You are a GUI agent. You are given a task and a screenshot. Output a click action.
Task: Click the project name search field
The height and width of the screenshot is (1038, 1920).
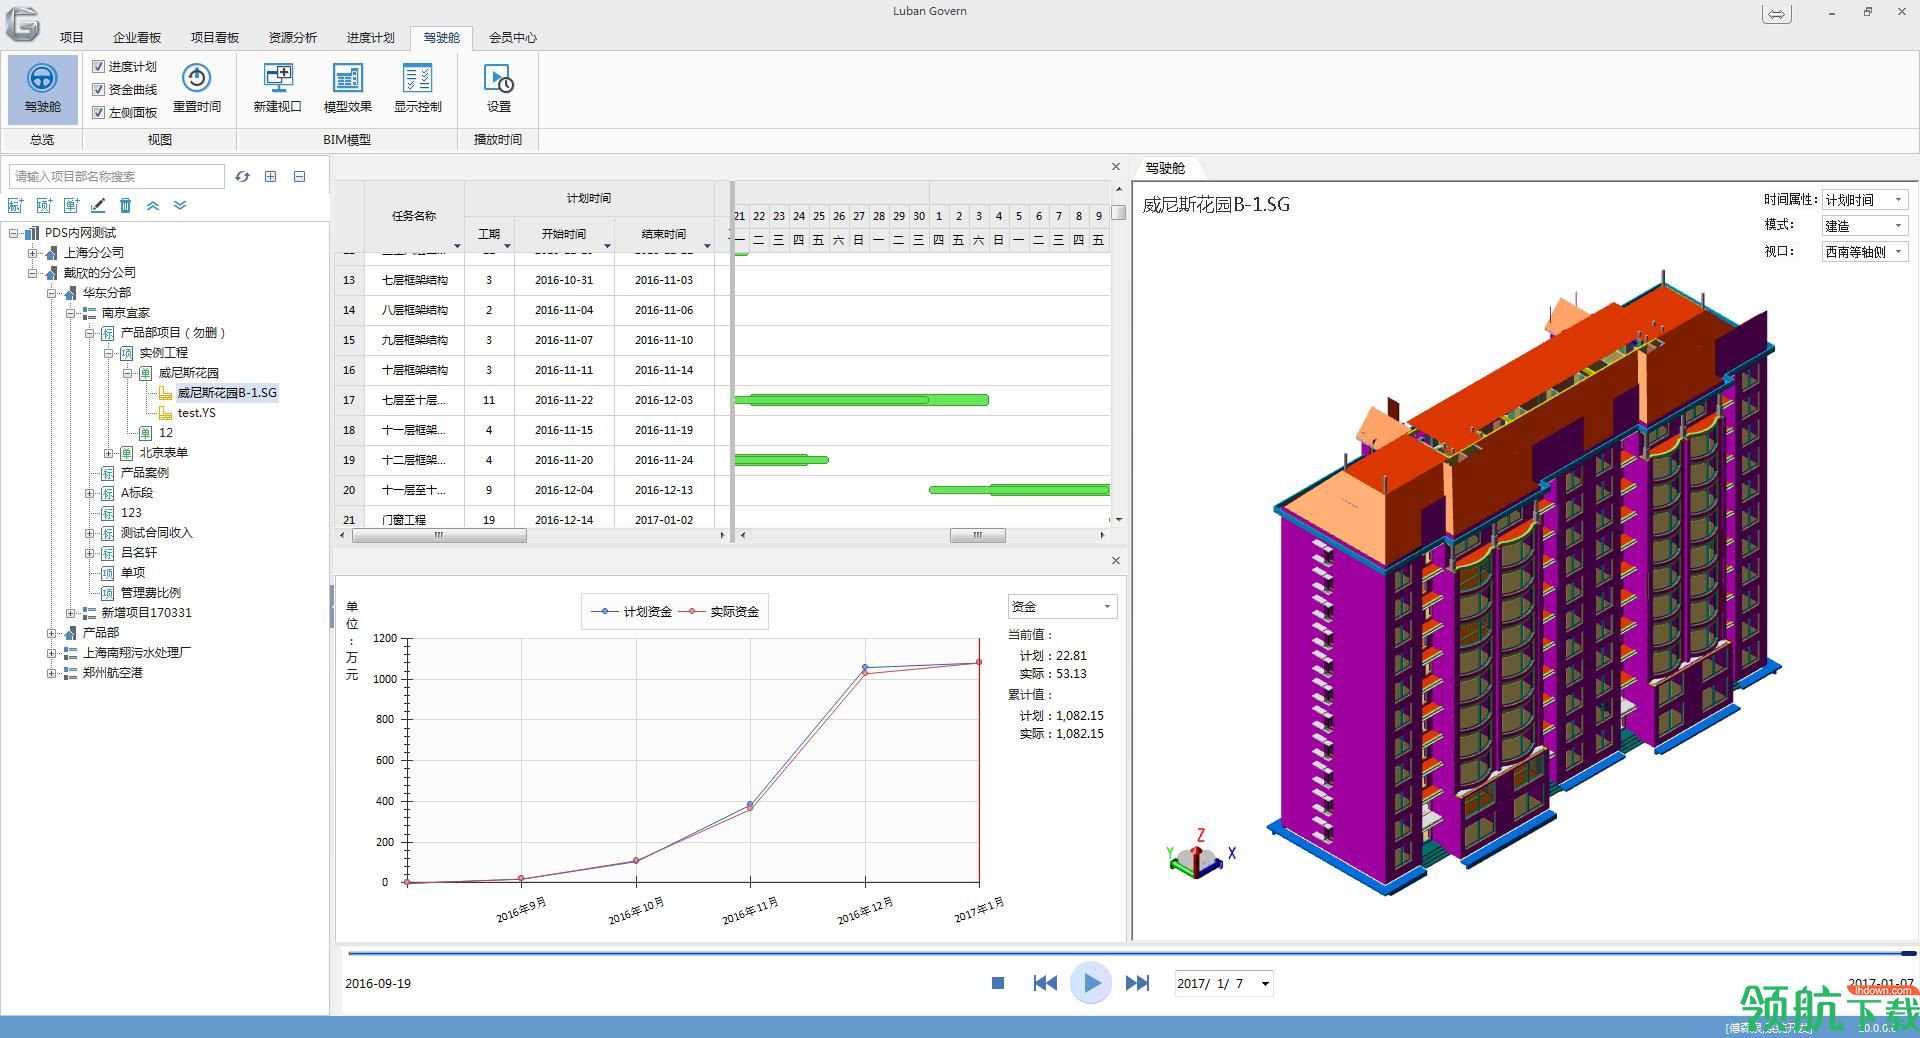coord(116,176)
